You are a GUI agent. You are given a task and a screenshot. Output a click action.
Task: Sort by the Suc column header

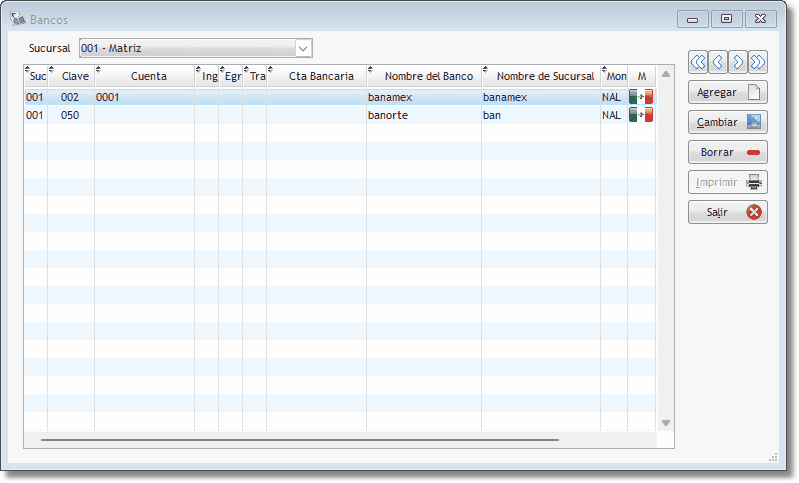click(36, 76)
